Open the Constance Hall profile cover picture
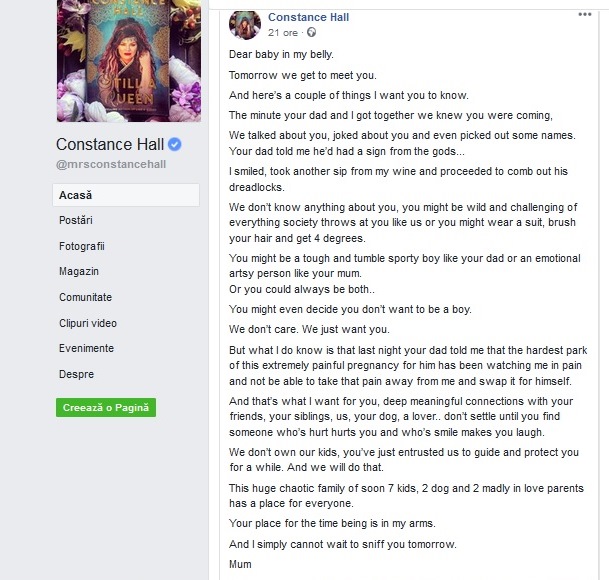609x580 pixels. point(129,61)
